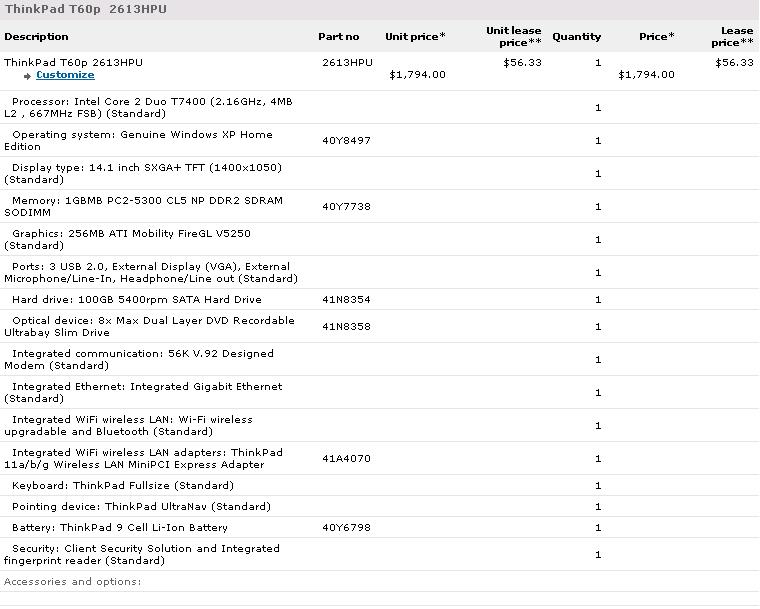Click the Quantity column header

pos(577,36)
